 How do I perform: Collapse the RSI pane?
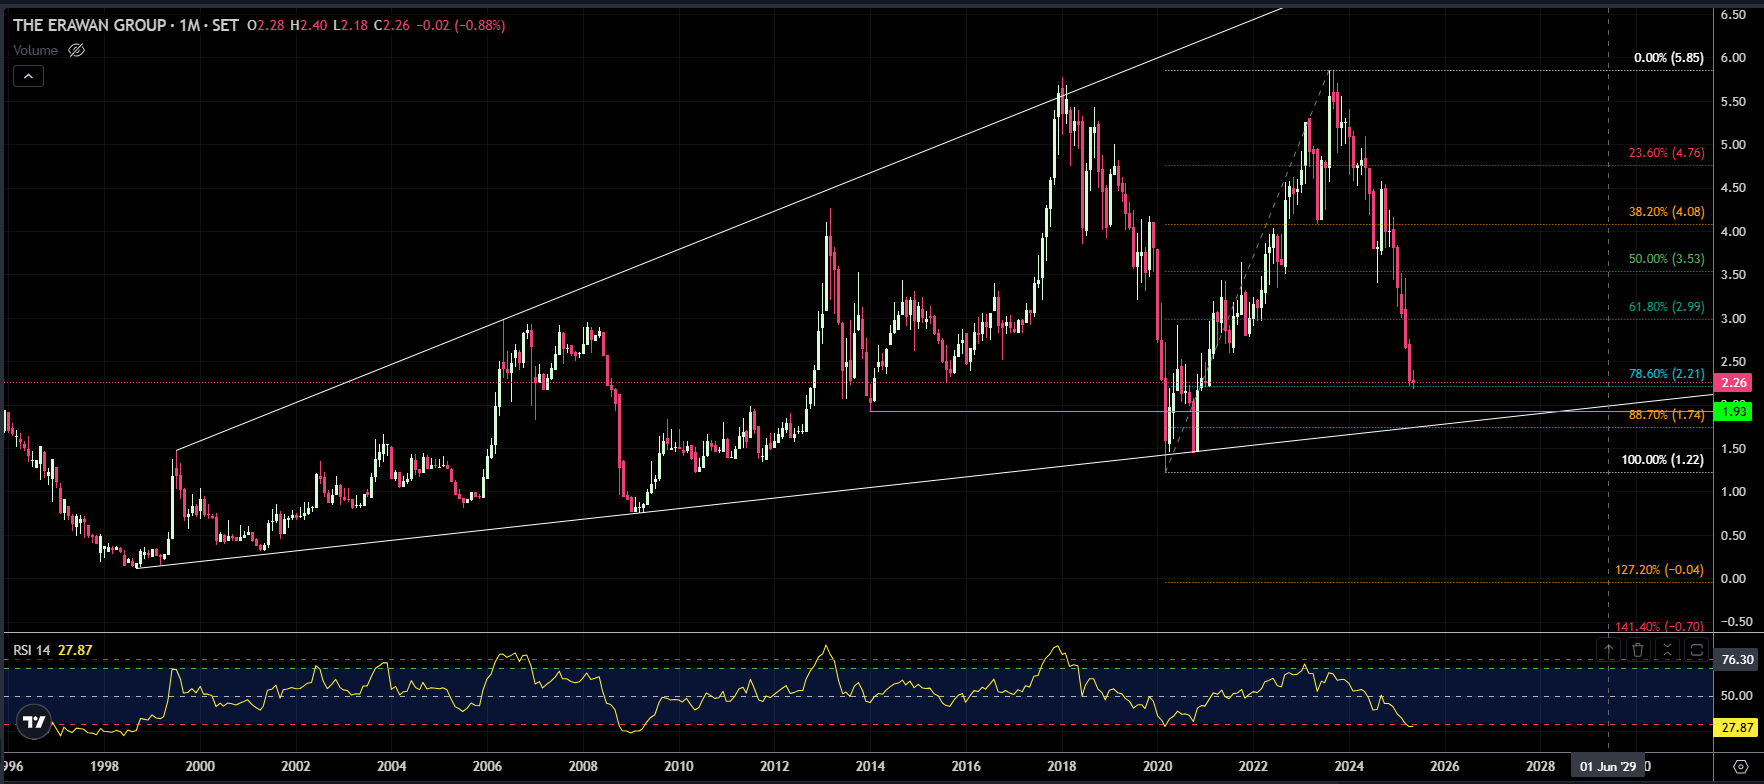[1667, 650]
